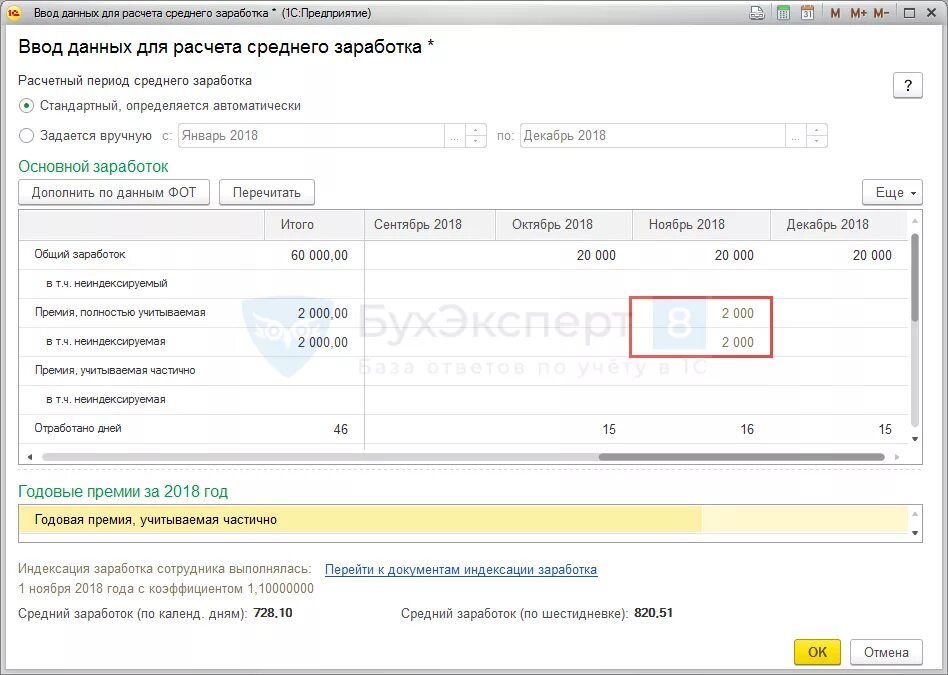Select the Премия, учитываемая частично row label
Image resolution: width=948 pixels, height=675 pixels.
pos(115,370)
